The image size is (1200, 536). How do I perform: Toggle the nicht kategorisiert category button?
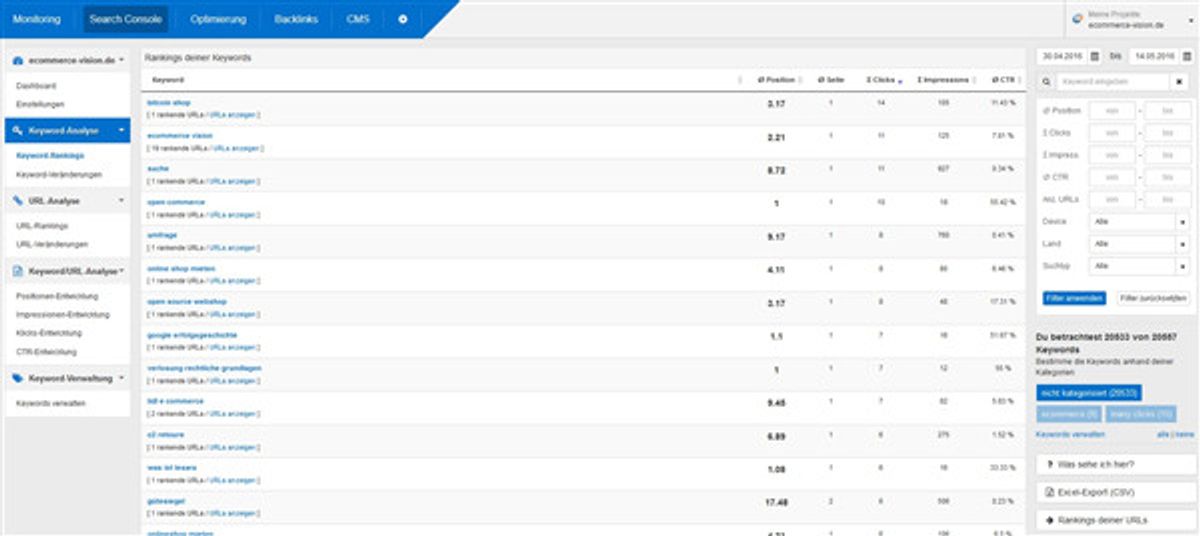click(x=1089, y=394)
